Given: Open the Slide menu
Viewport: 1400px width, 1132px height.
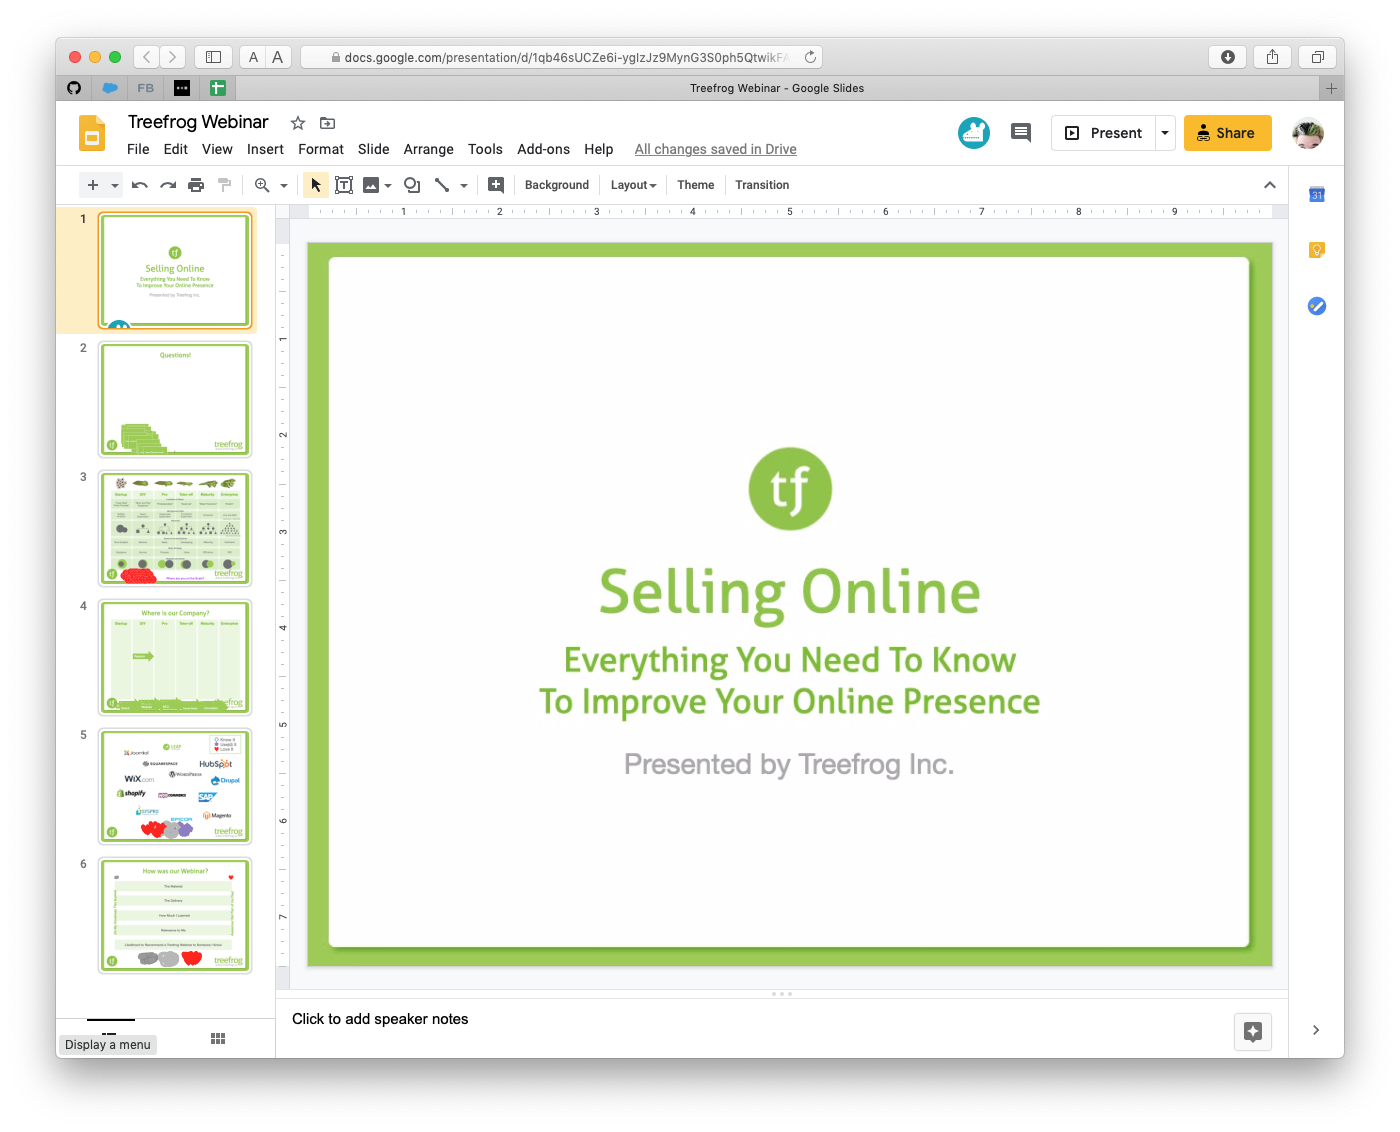Looking at the screenshot, I should pos(374,149).
